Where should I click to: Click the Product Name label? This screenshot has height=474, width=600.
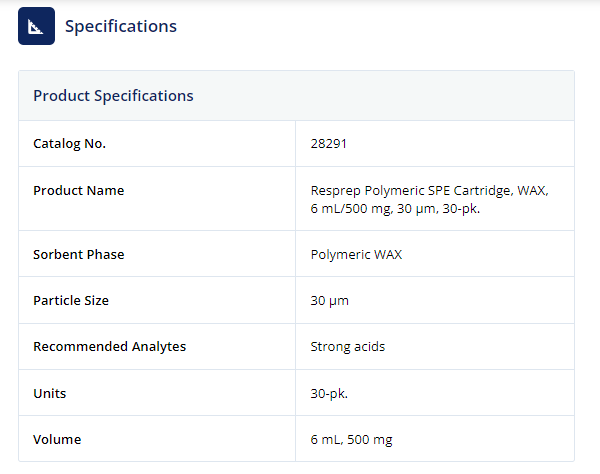(x=78, y=191)
